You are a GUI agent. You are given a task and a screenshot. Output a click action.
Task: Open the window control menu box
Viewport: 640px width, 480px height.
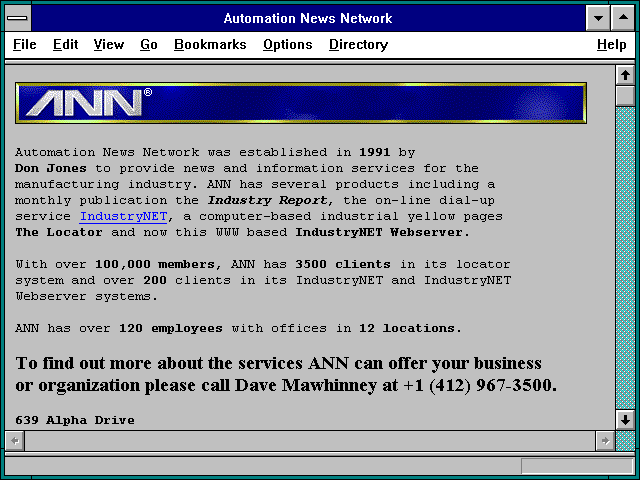click(18, 18)
